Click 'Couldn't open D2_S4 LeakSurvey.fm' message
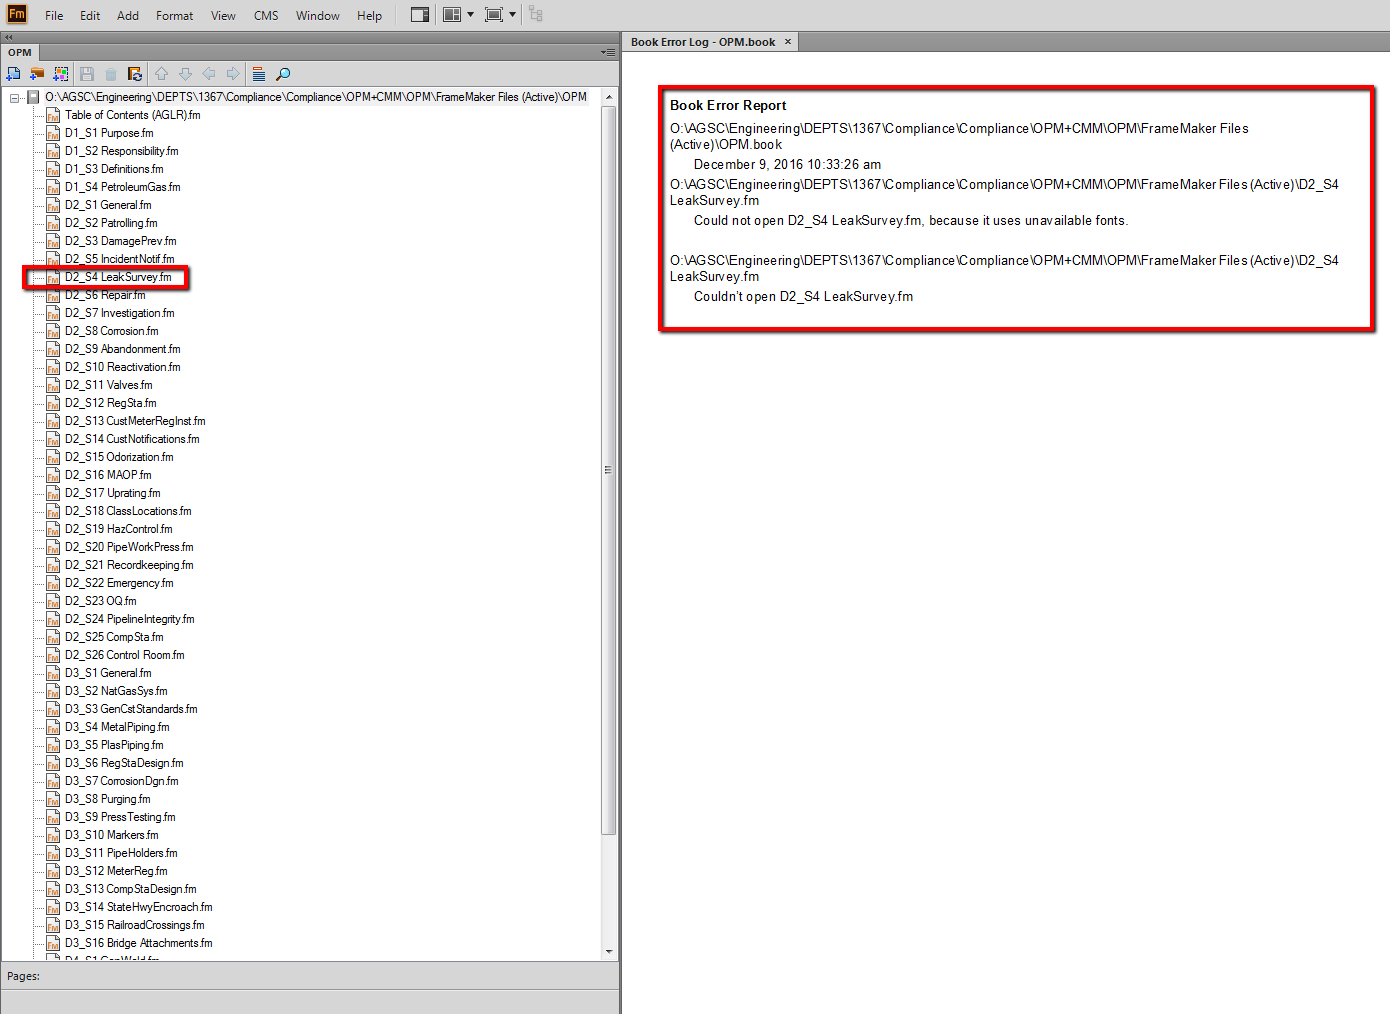1390x1014 pixels. 803,296
